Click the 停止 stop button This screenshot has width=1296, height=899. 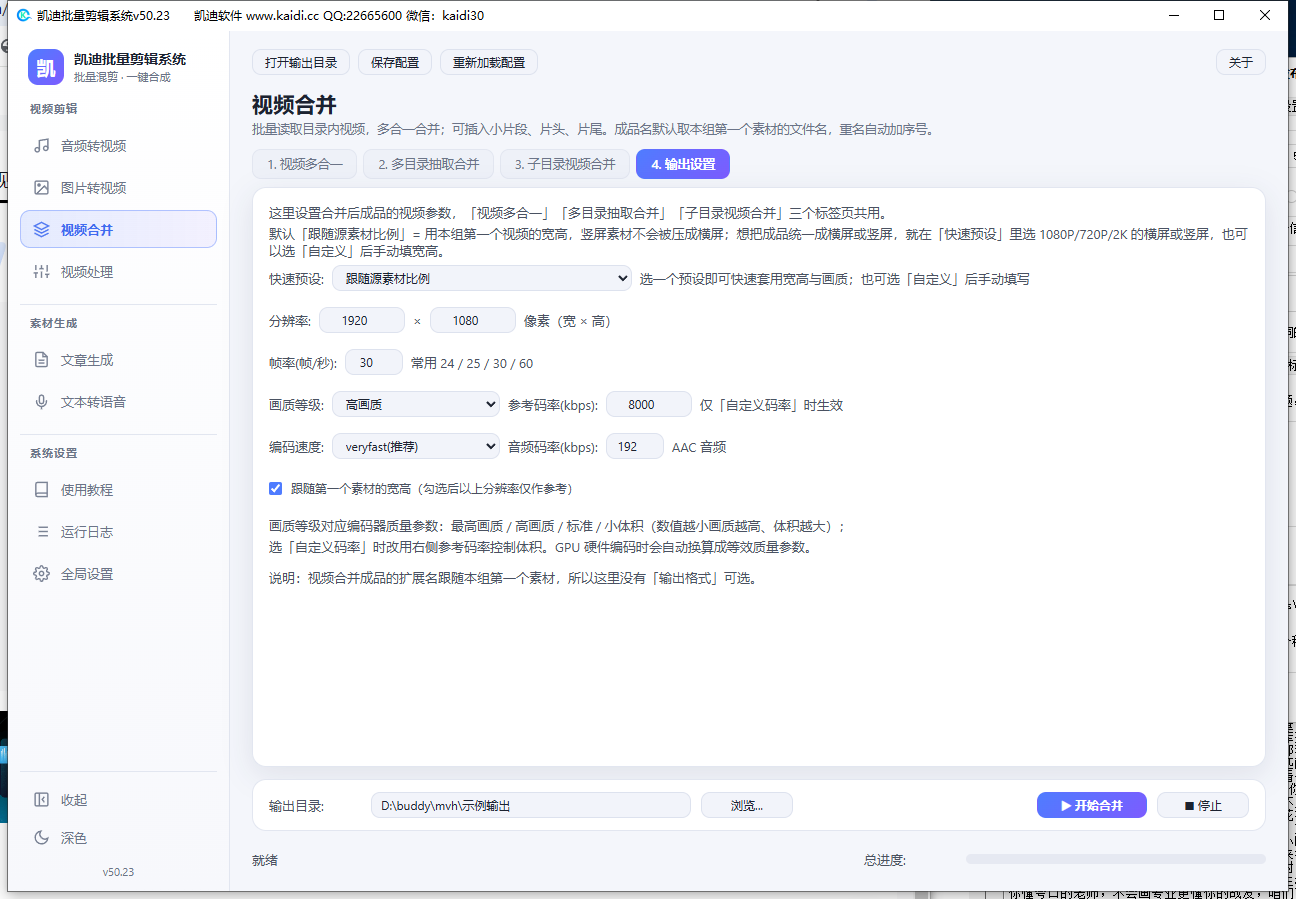pyautogui.click(x=1203, y=805)
